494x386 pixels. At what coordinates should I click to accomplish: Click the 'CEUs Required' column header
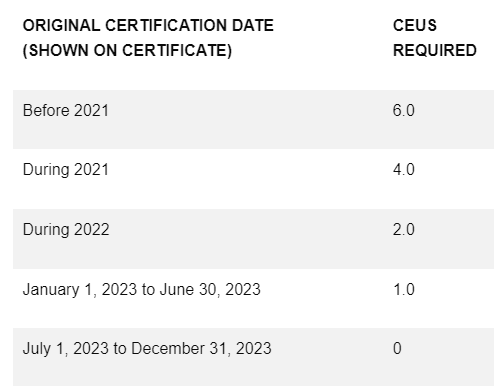click(x=435, y=38)
